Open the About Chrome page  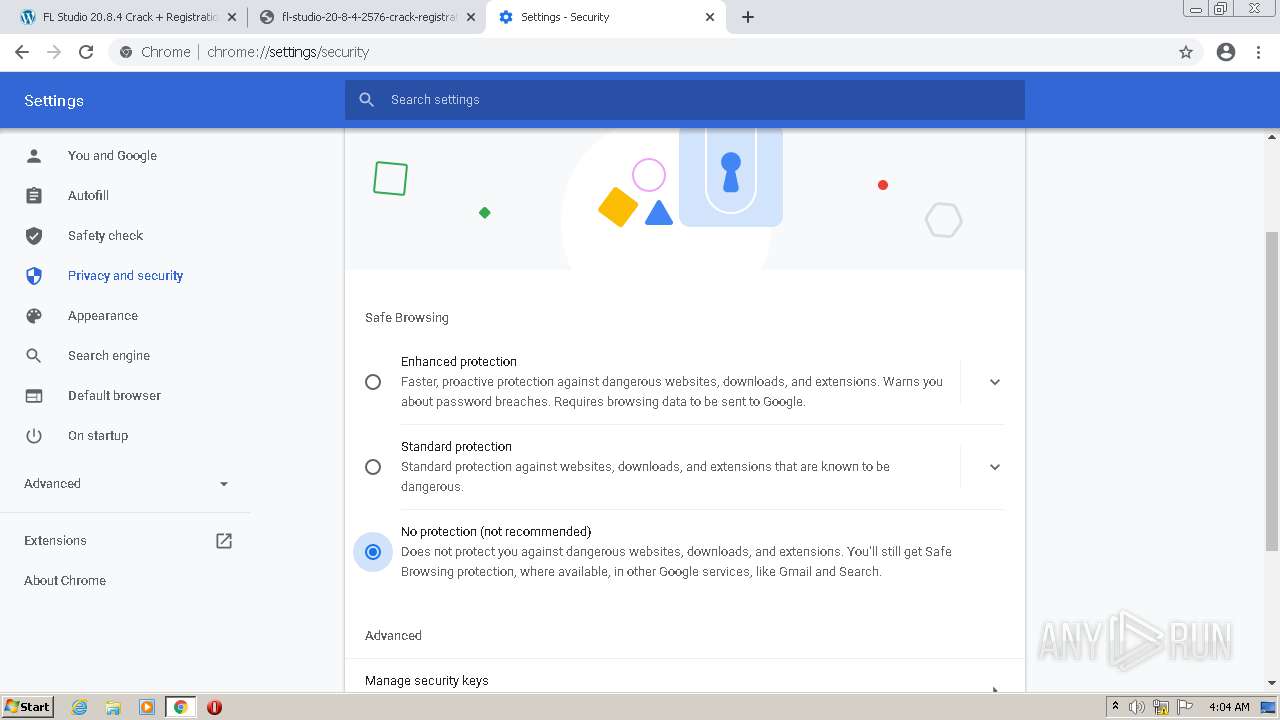click(65, 581)
